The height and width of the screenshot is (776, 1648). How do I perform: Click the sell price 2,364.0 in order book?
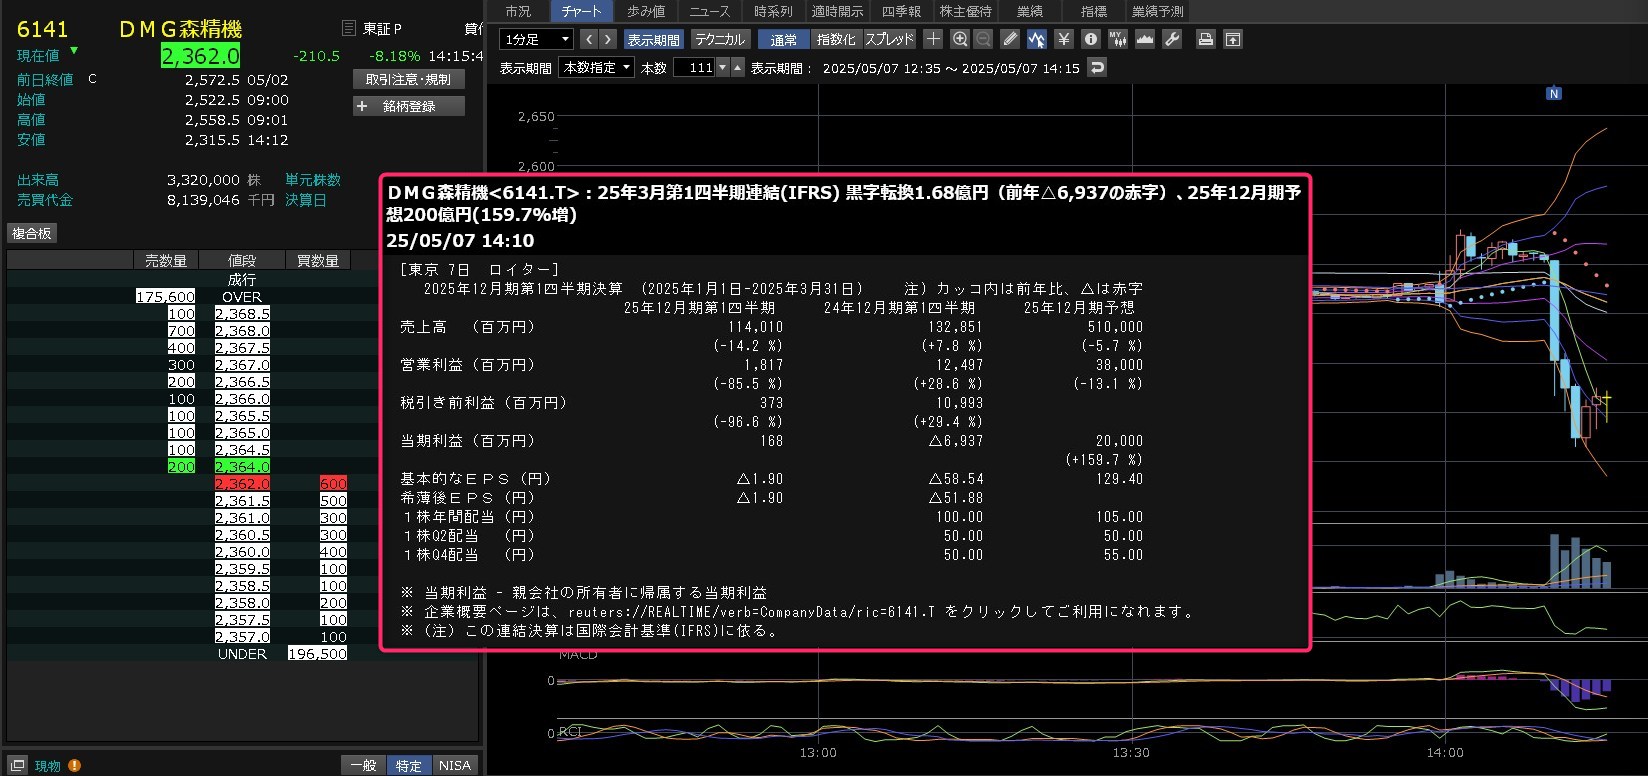click(x=242, y=467)
